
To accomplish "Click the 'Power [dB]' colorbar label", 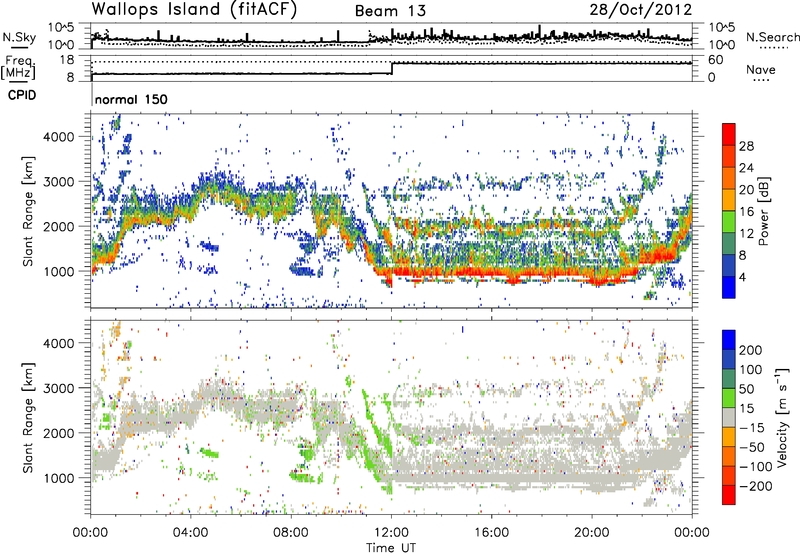I will [764, 211].
